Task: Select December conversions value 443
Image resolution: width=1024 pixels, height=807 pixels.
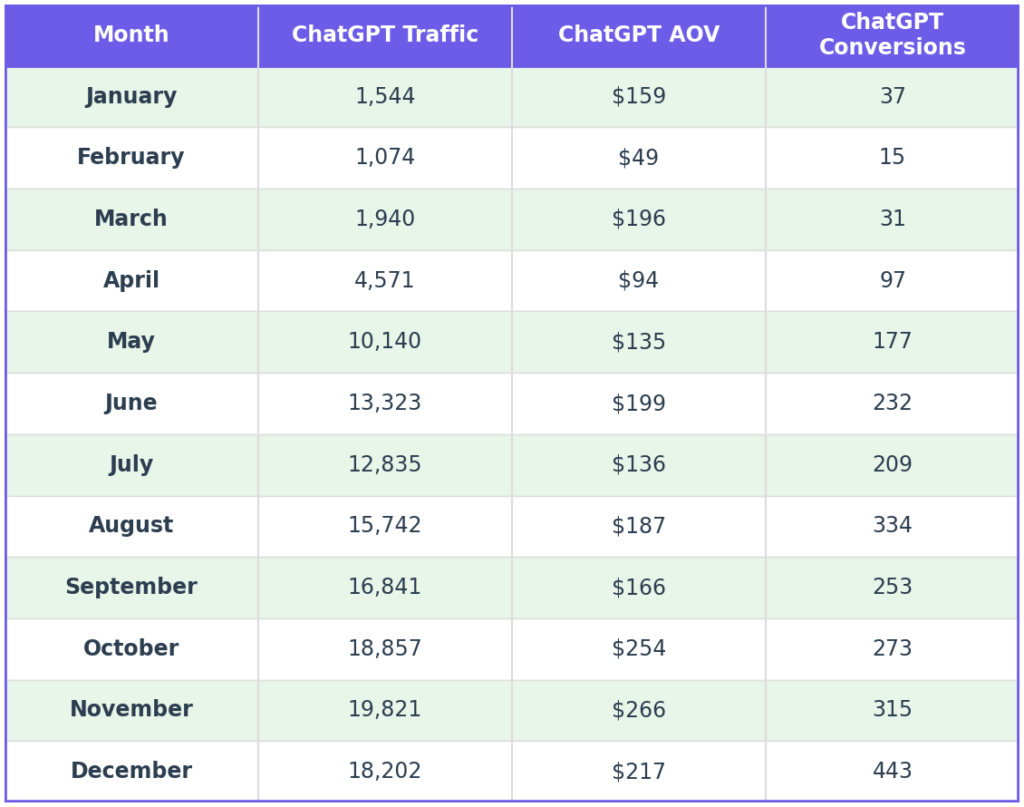Action: [892, 771]
